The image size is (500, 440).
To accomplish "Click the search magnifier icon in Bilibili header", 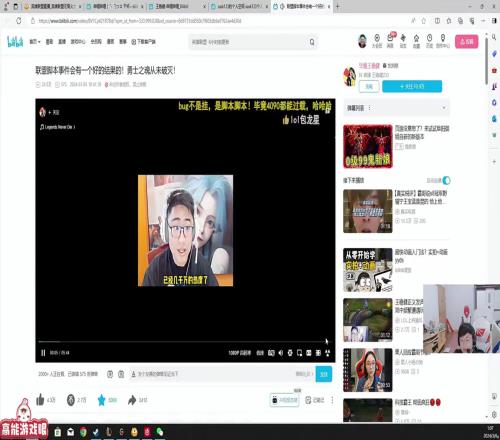I will pyautogui.click(x=312, y=42).
